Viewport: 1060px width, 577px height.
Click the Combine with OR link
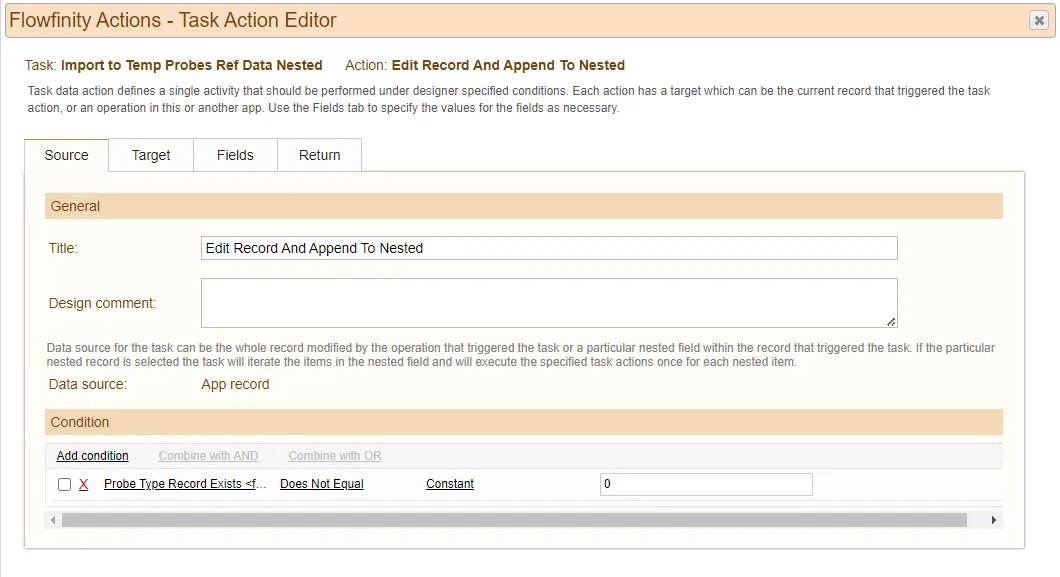[335, 456]
